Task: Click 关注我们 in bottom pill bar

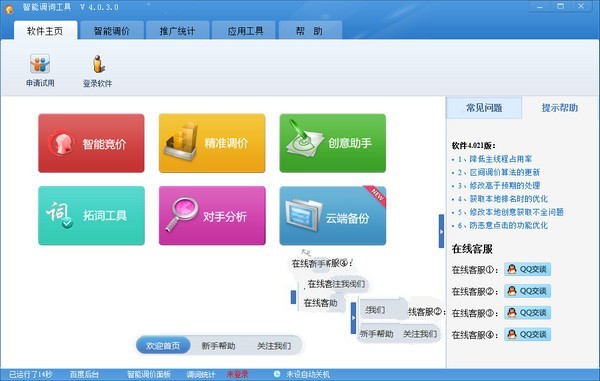Action: 274,346
